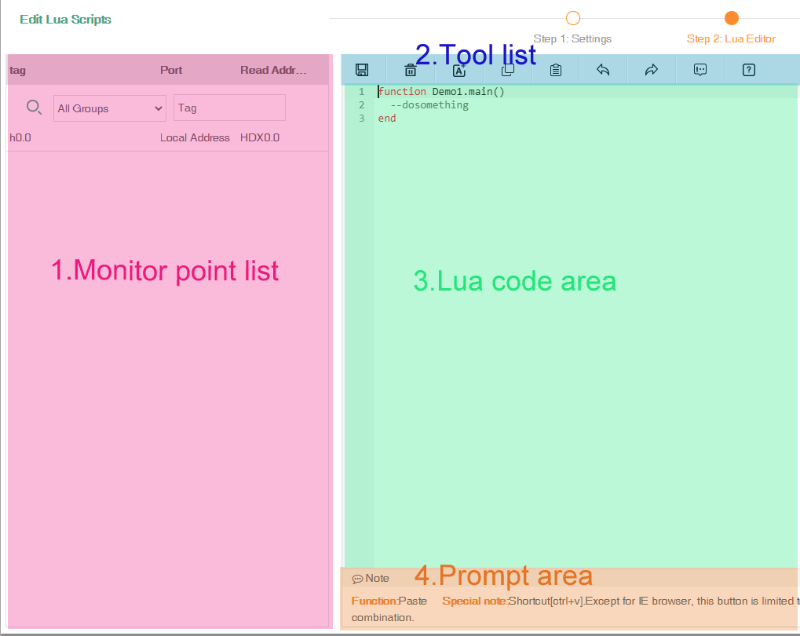Open the Help question mark icon

[x=748, y=70]
